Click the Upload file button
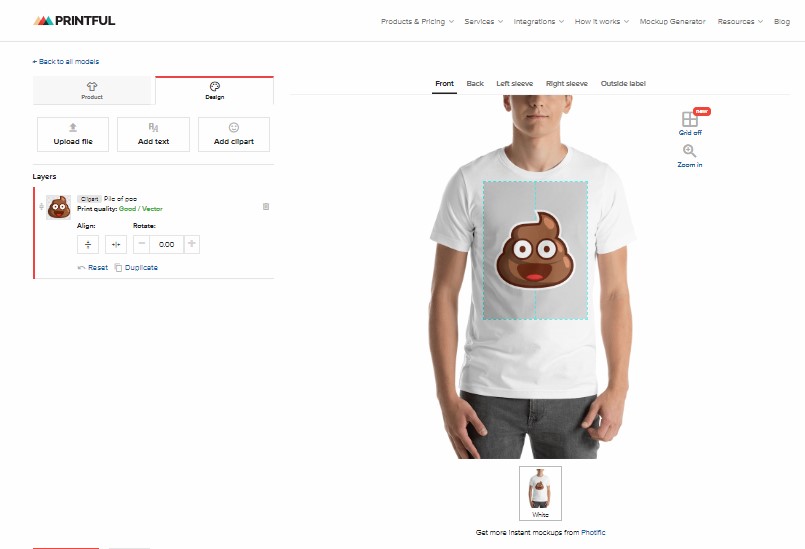This screenshot has width=805, height=549. (x=73, y=134)
